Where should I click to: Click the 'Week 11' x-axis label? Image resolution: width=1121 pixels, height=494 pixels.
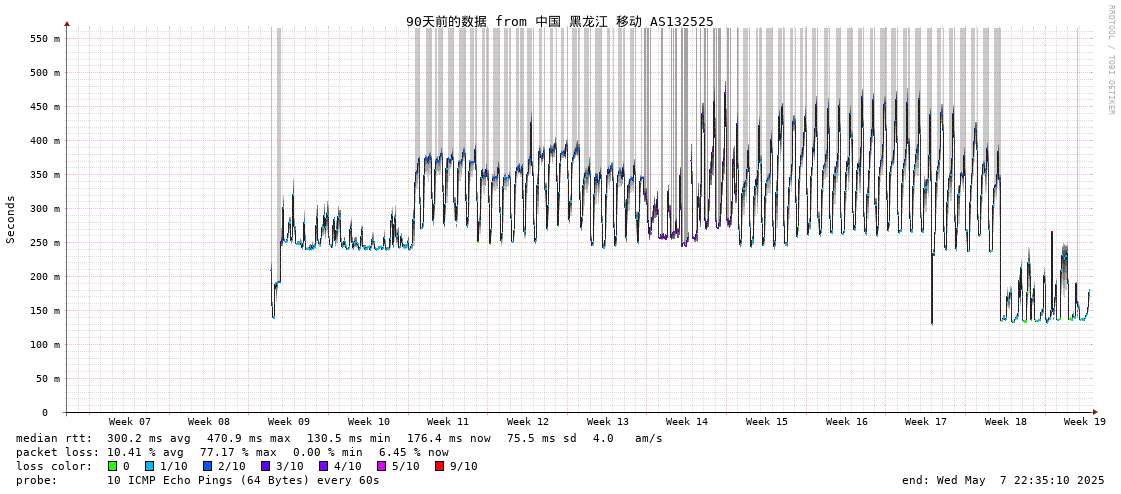click(x=448, y=422)
